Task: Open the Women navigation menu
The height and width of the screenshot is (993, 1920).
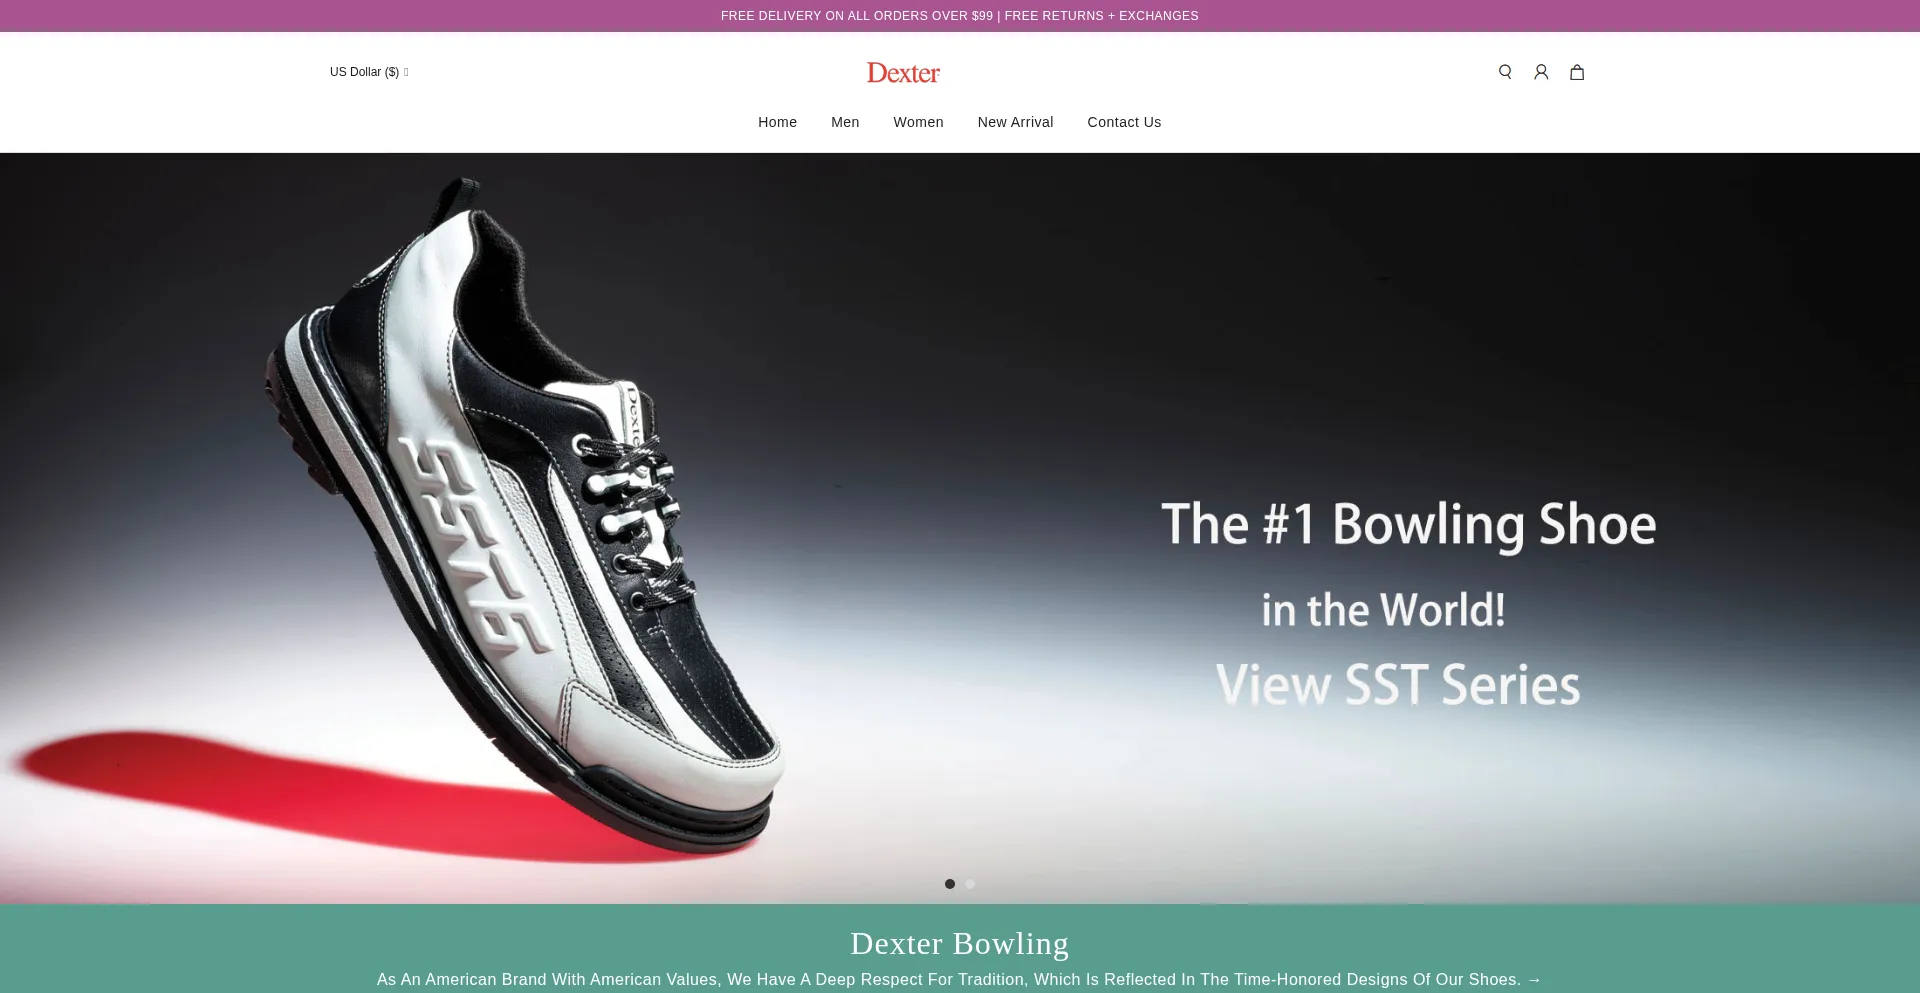Action: (x=918, y=122)
